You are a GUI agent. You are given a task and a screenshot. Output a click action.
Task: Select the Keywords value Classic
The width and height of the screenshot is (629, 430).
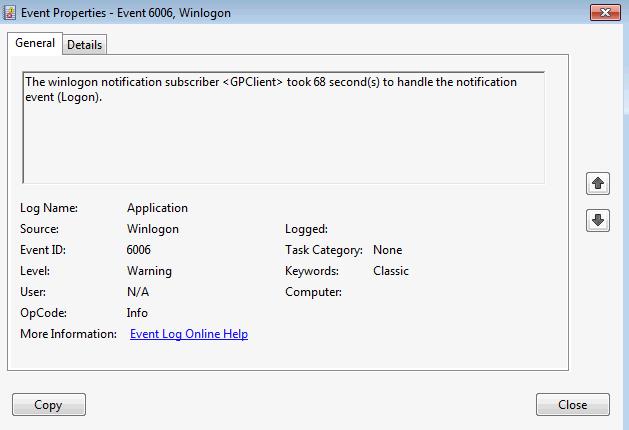[390, 271]
